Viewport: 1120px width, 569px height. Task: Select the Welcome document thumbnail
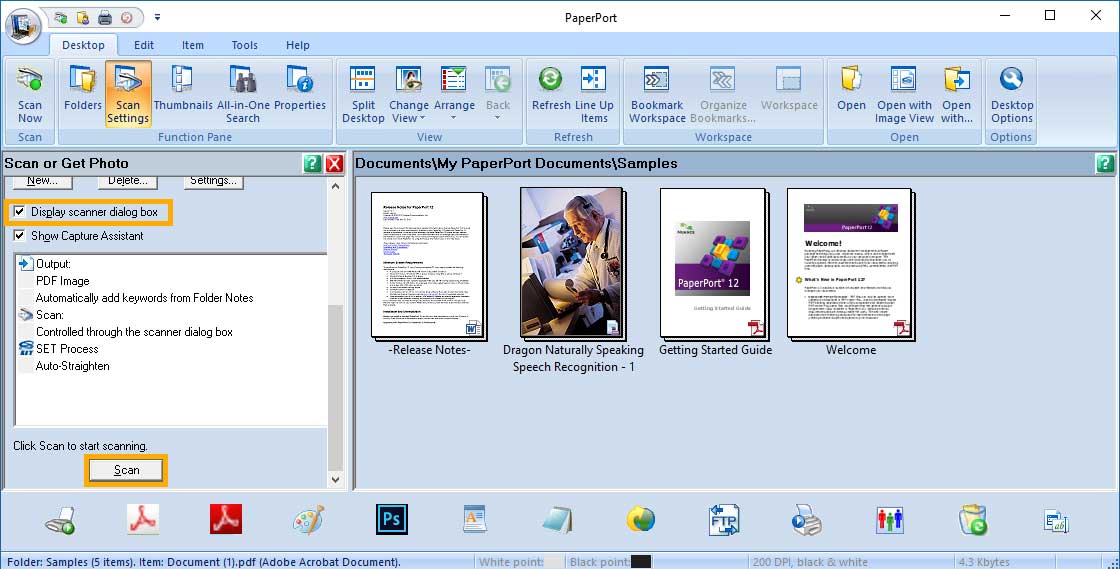851,264
